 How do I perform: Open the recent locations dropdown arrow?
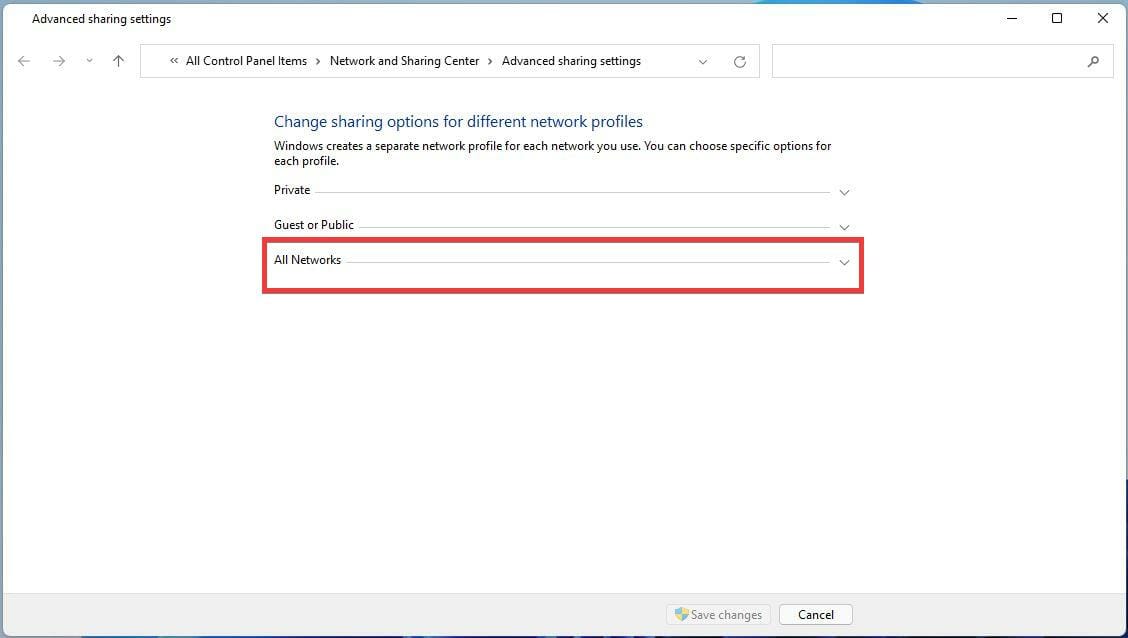pyautogui.click(x=89, y=61)
